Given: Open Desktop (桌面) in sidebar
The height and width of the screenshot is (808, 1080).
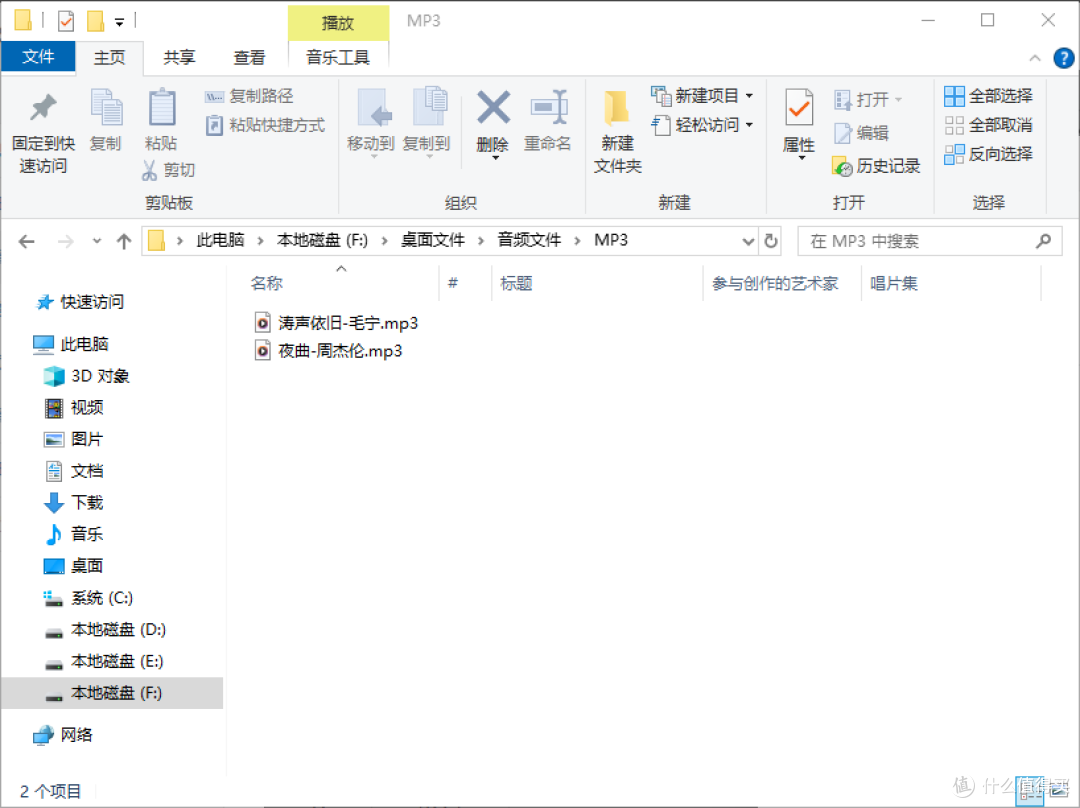Looking at the screenshot, I should click(74, 566).
